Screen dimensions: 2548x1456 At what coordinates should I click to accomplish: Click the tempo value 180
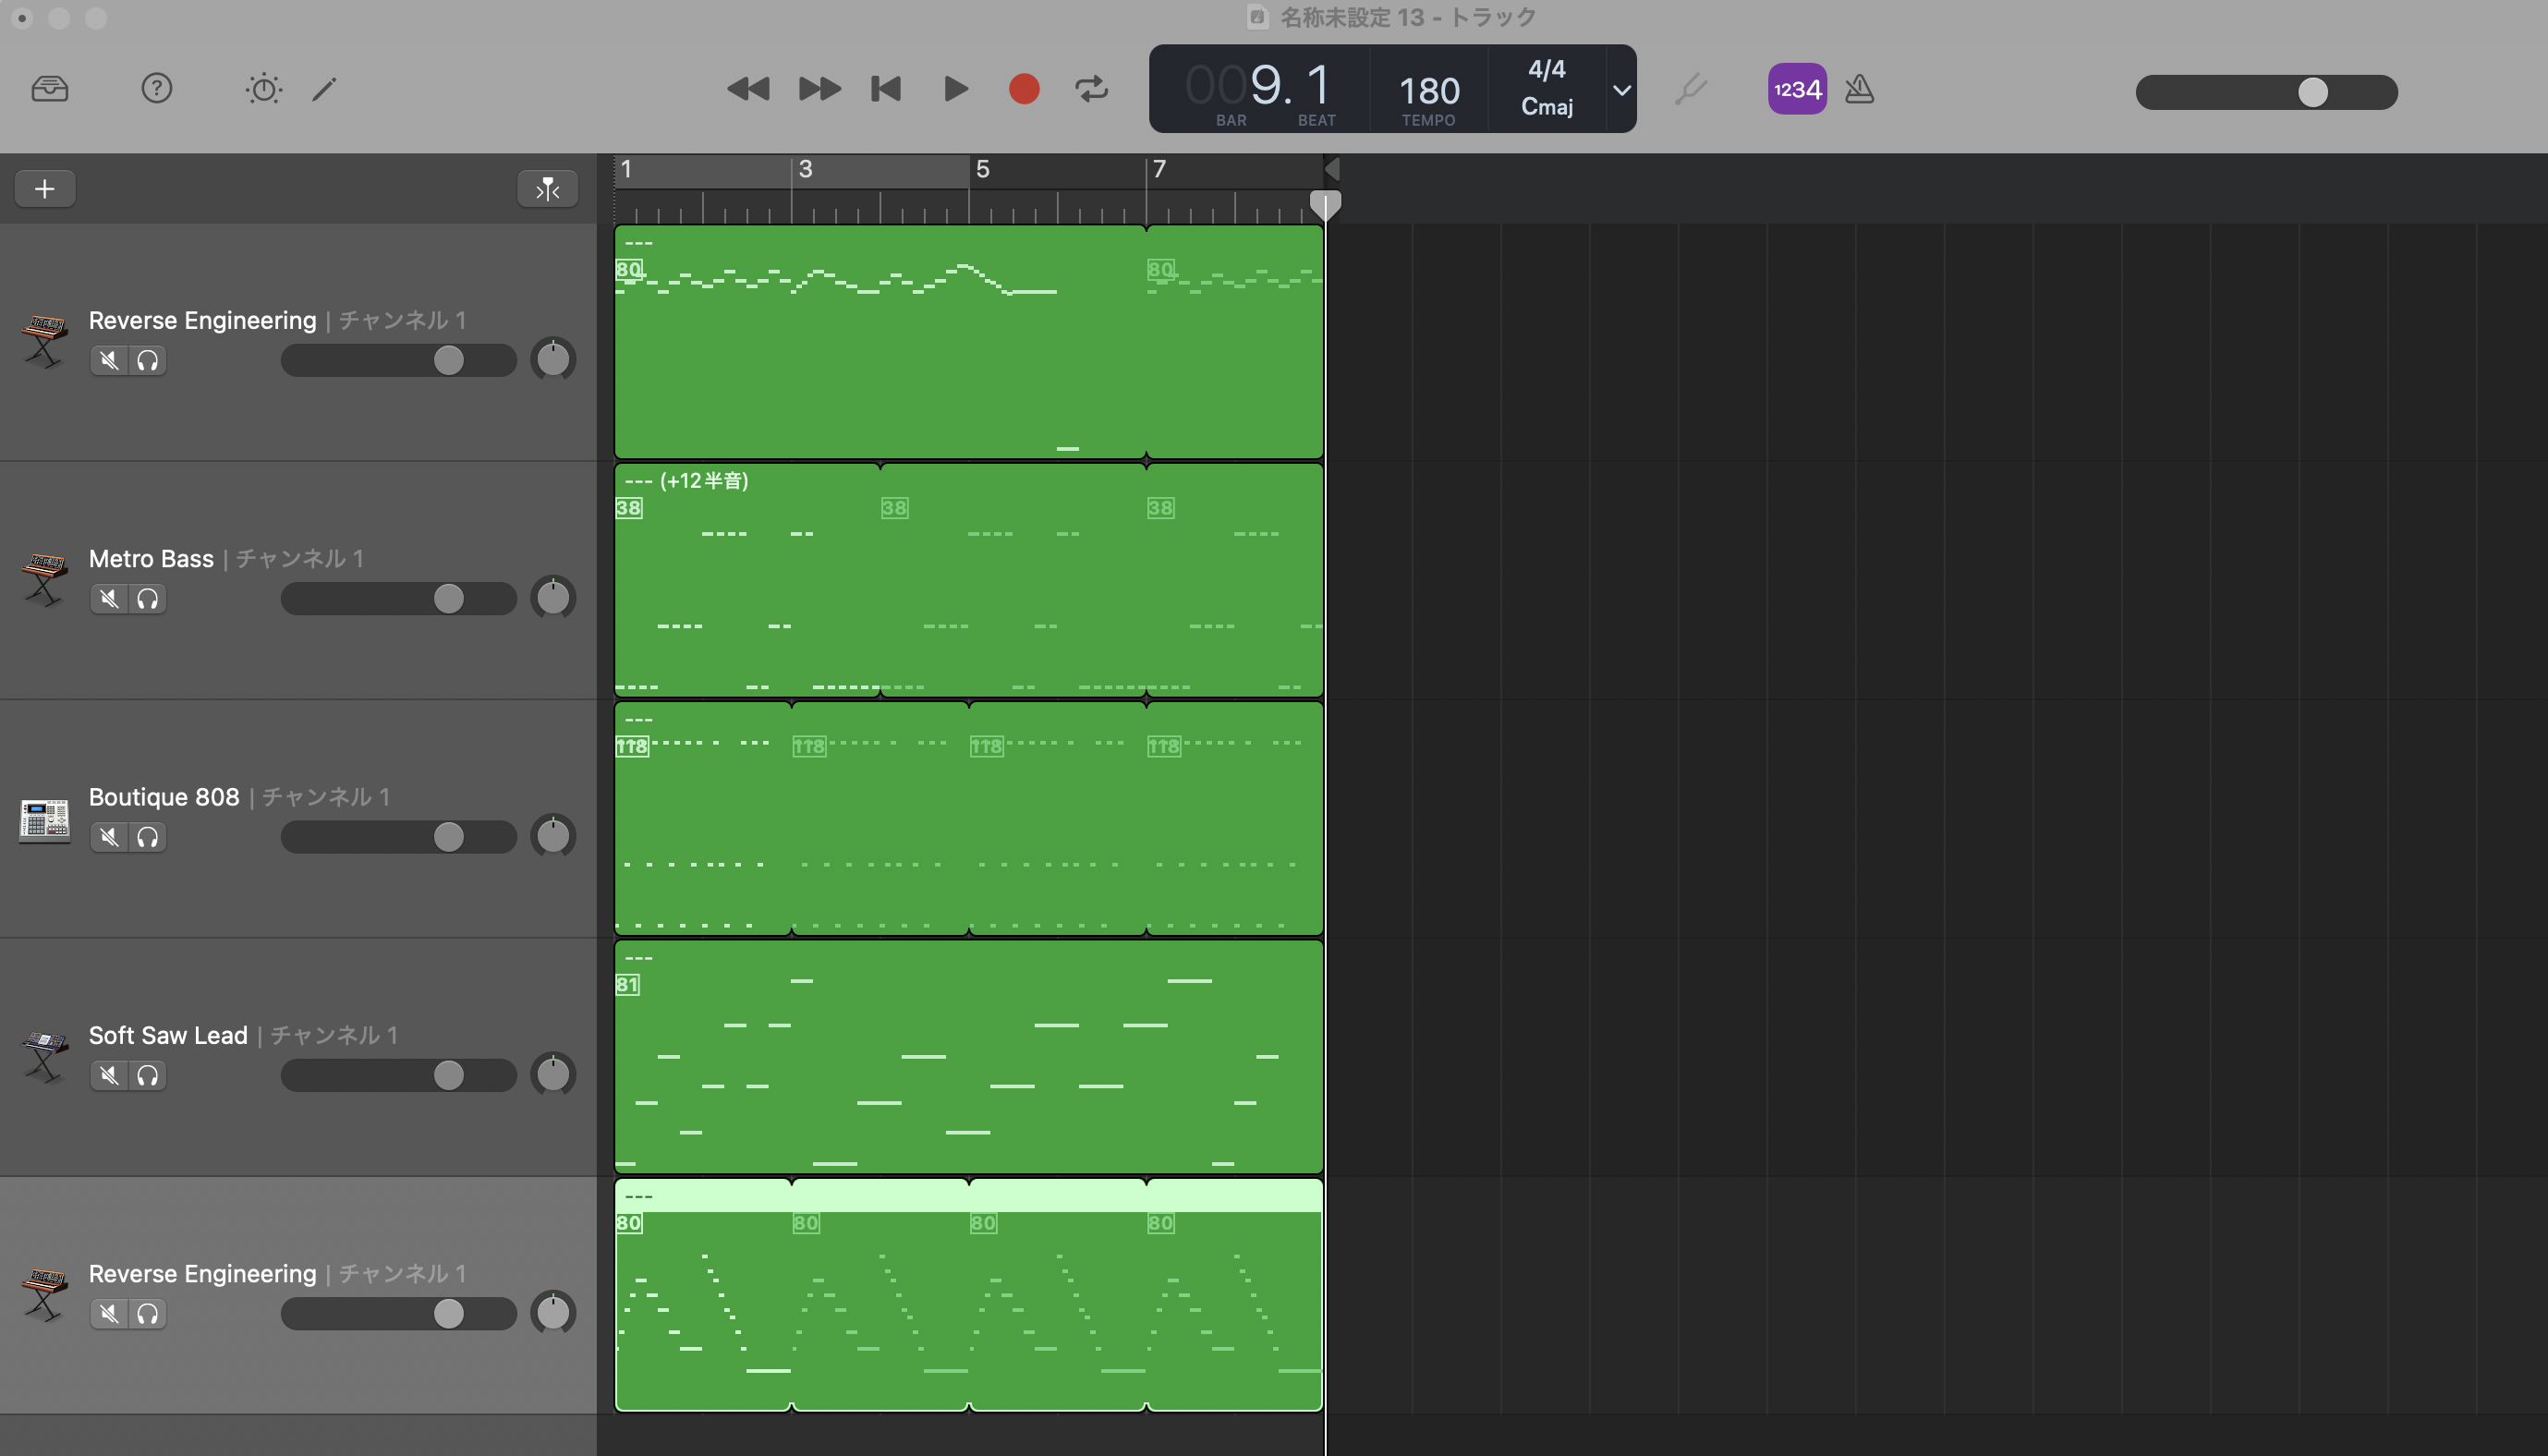[x=1428, y=91]
